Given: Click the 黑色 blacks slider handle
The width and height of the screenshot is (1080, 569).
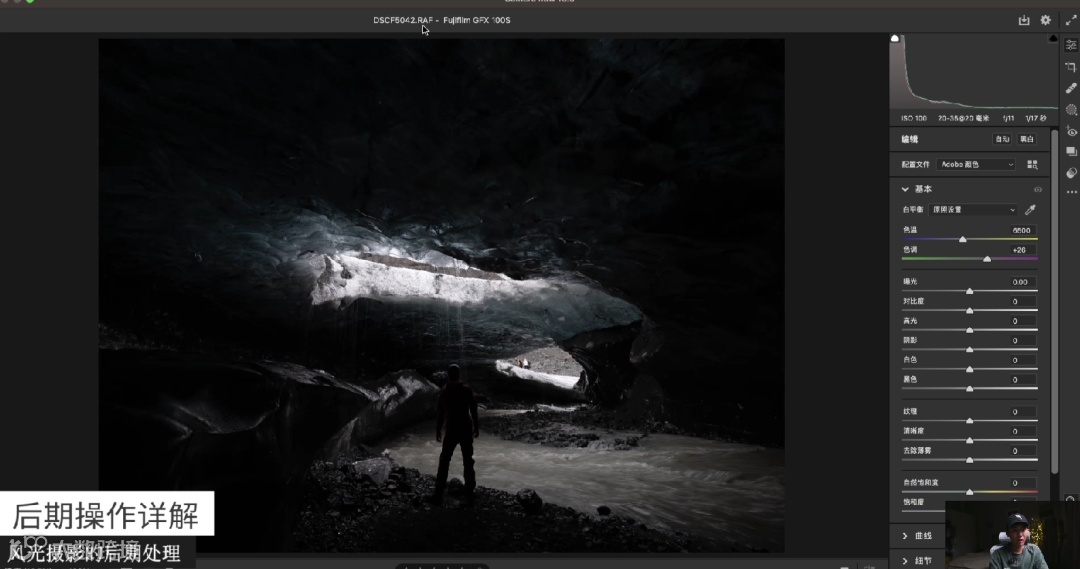Looking at the screenshot, I should (x=970, y=389).
